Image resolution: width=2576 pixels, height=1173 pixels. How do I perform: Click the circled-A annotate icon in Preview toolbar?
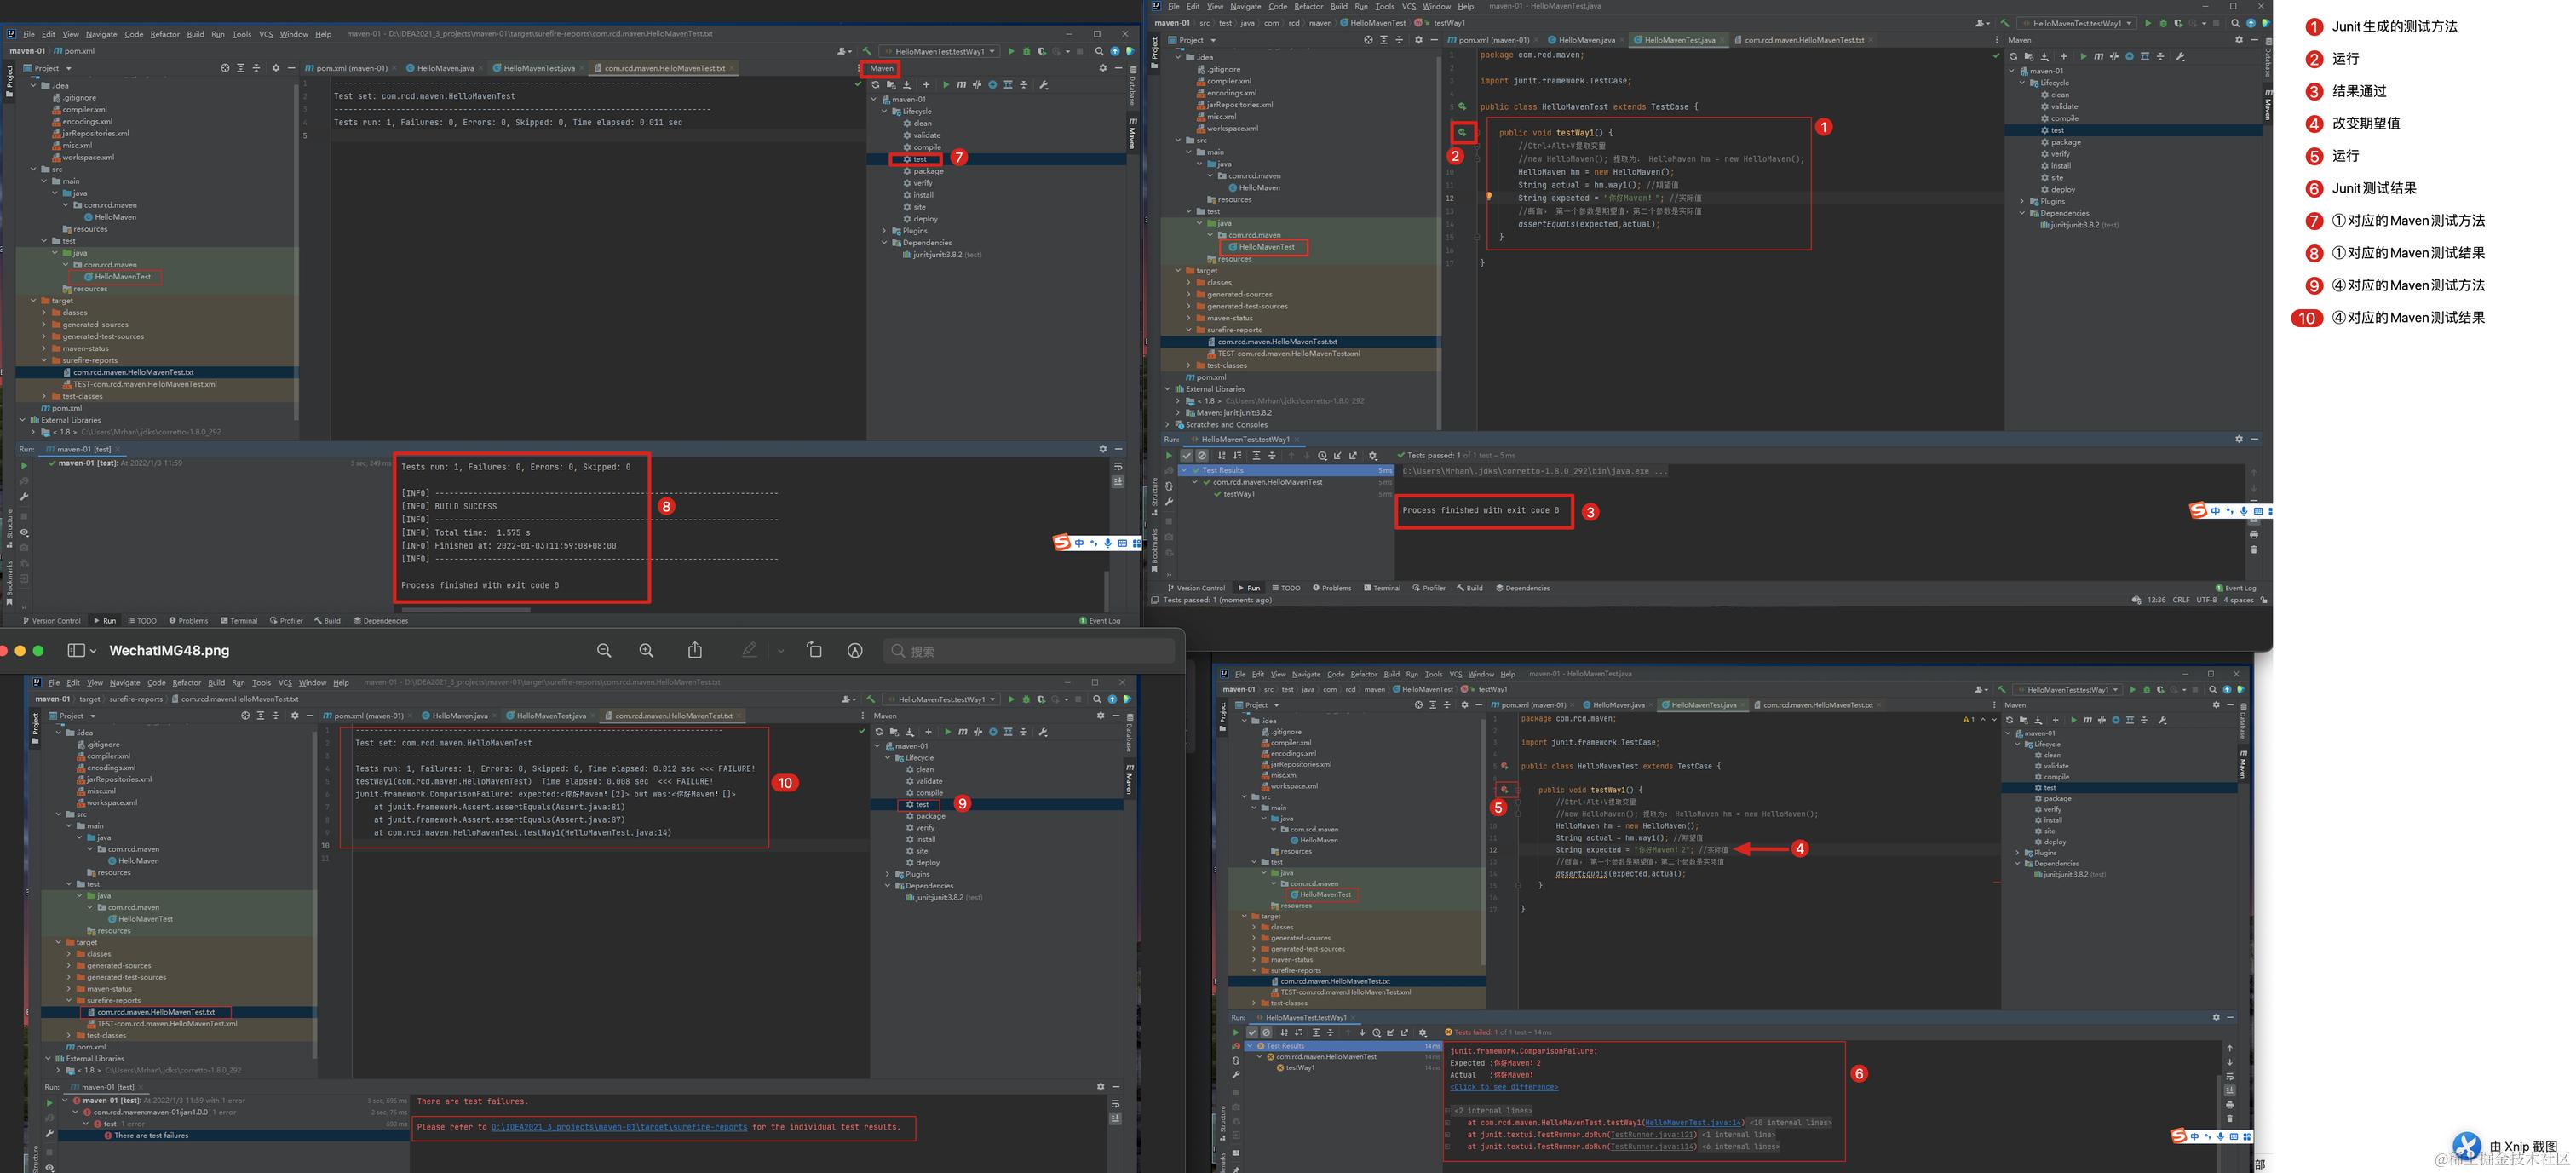(855, 651)
